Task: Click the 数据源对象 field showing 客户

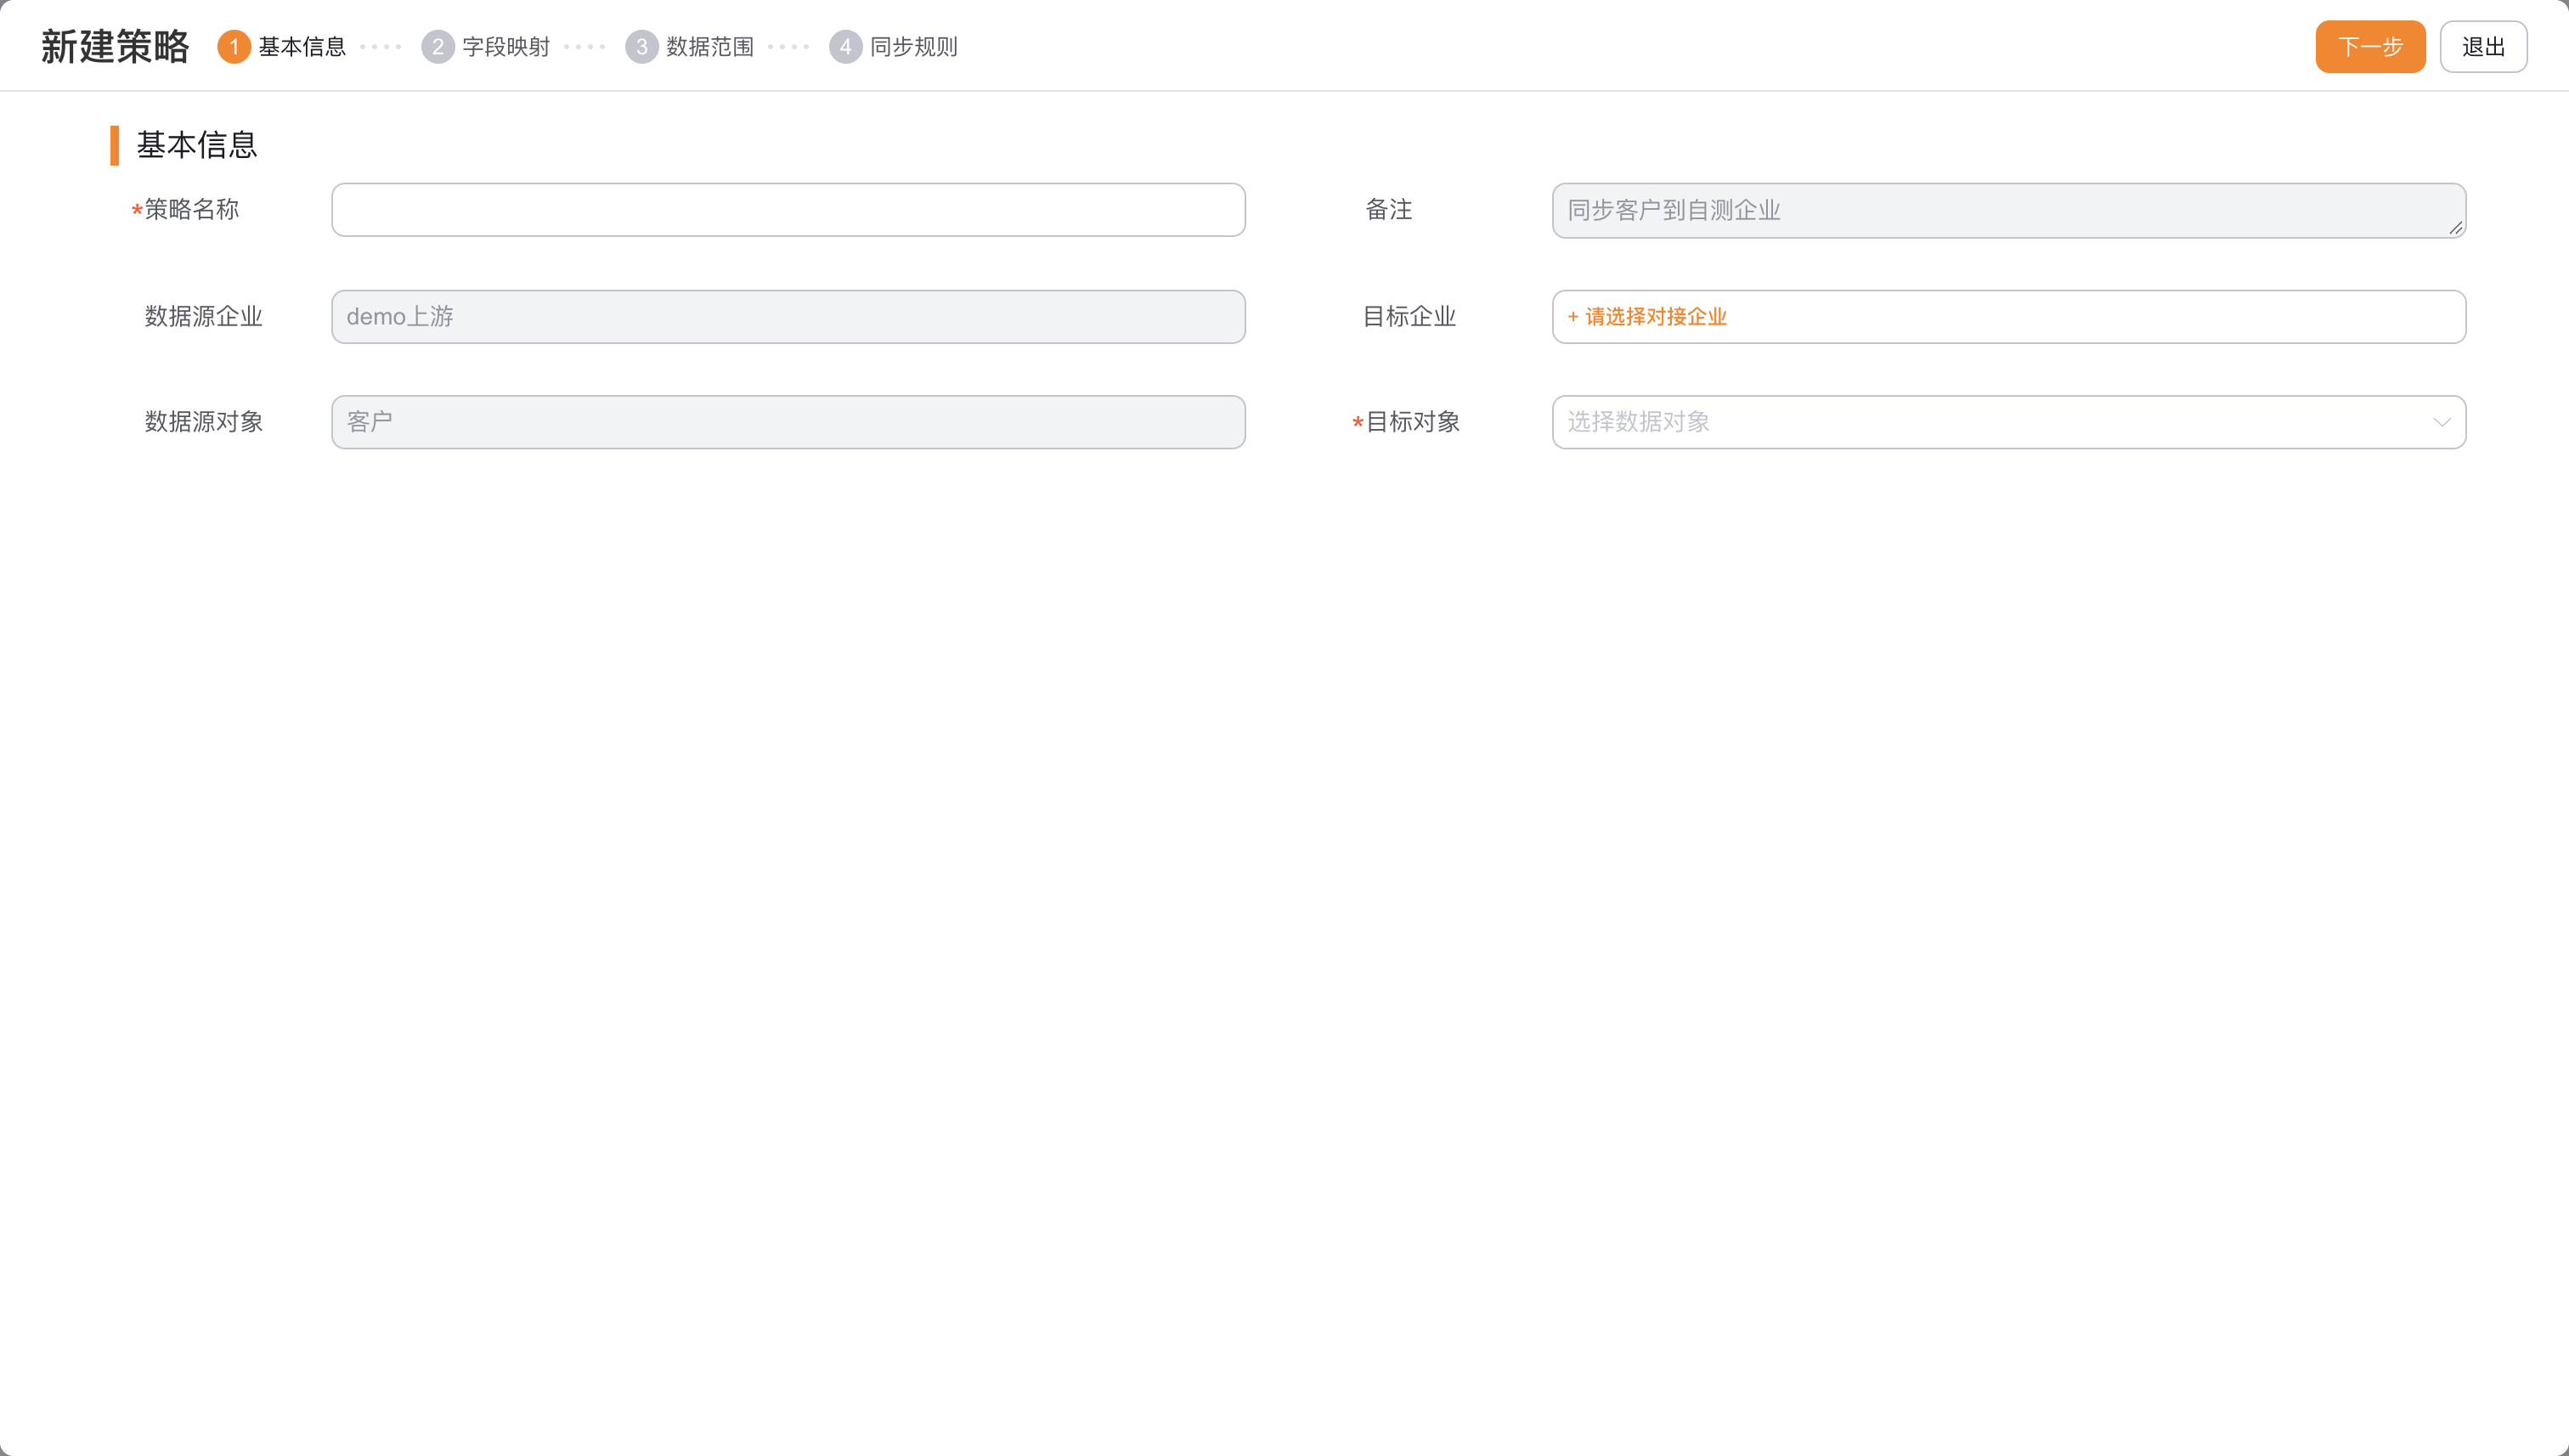Action: tap(788, 422)
